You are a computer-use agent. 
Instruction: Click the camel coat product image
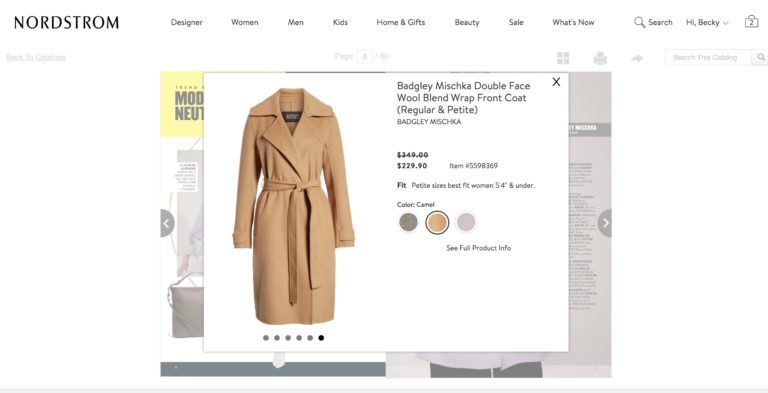click(x=293, y=206)
